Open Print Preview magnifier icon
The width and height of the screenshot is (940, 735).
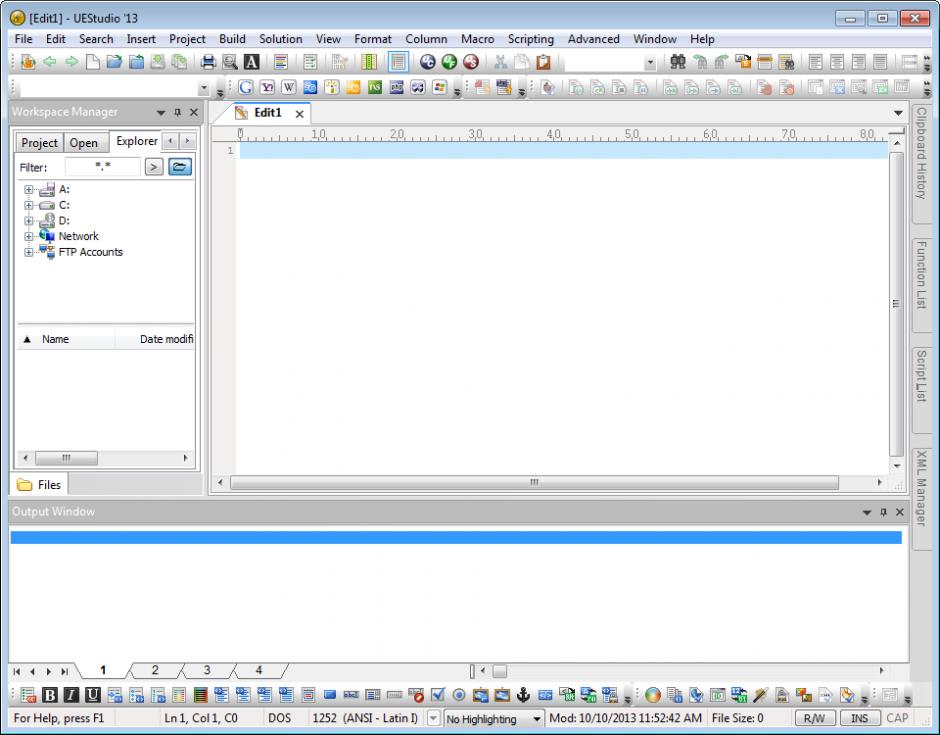coord(230,62)
